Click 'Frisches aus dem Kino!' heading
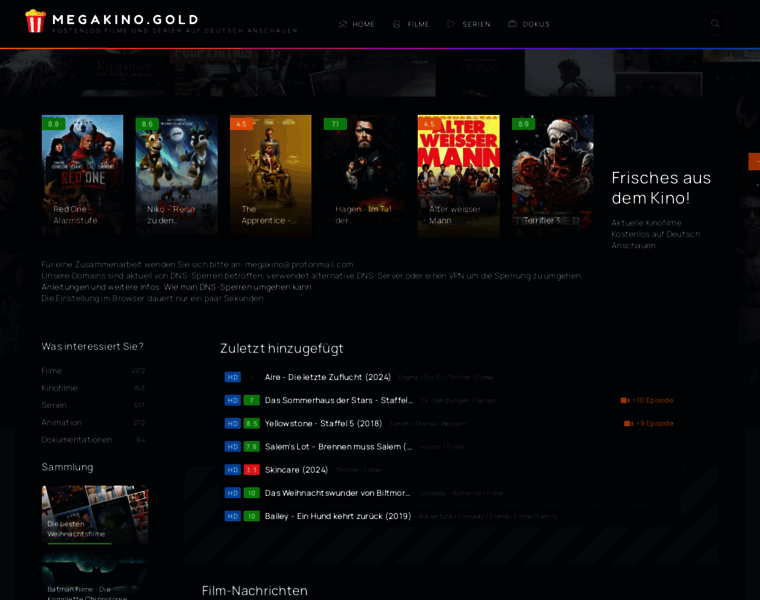The height and width of the screenshot is (600, 760). (661, 188)
